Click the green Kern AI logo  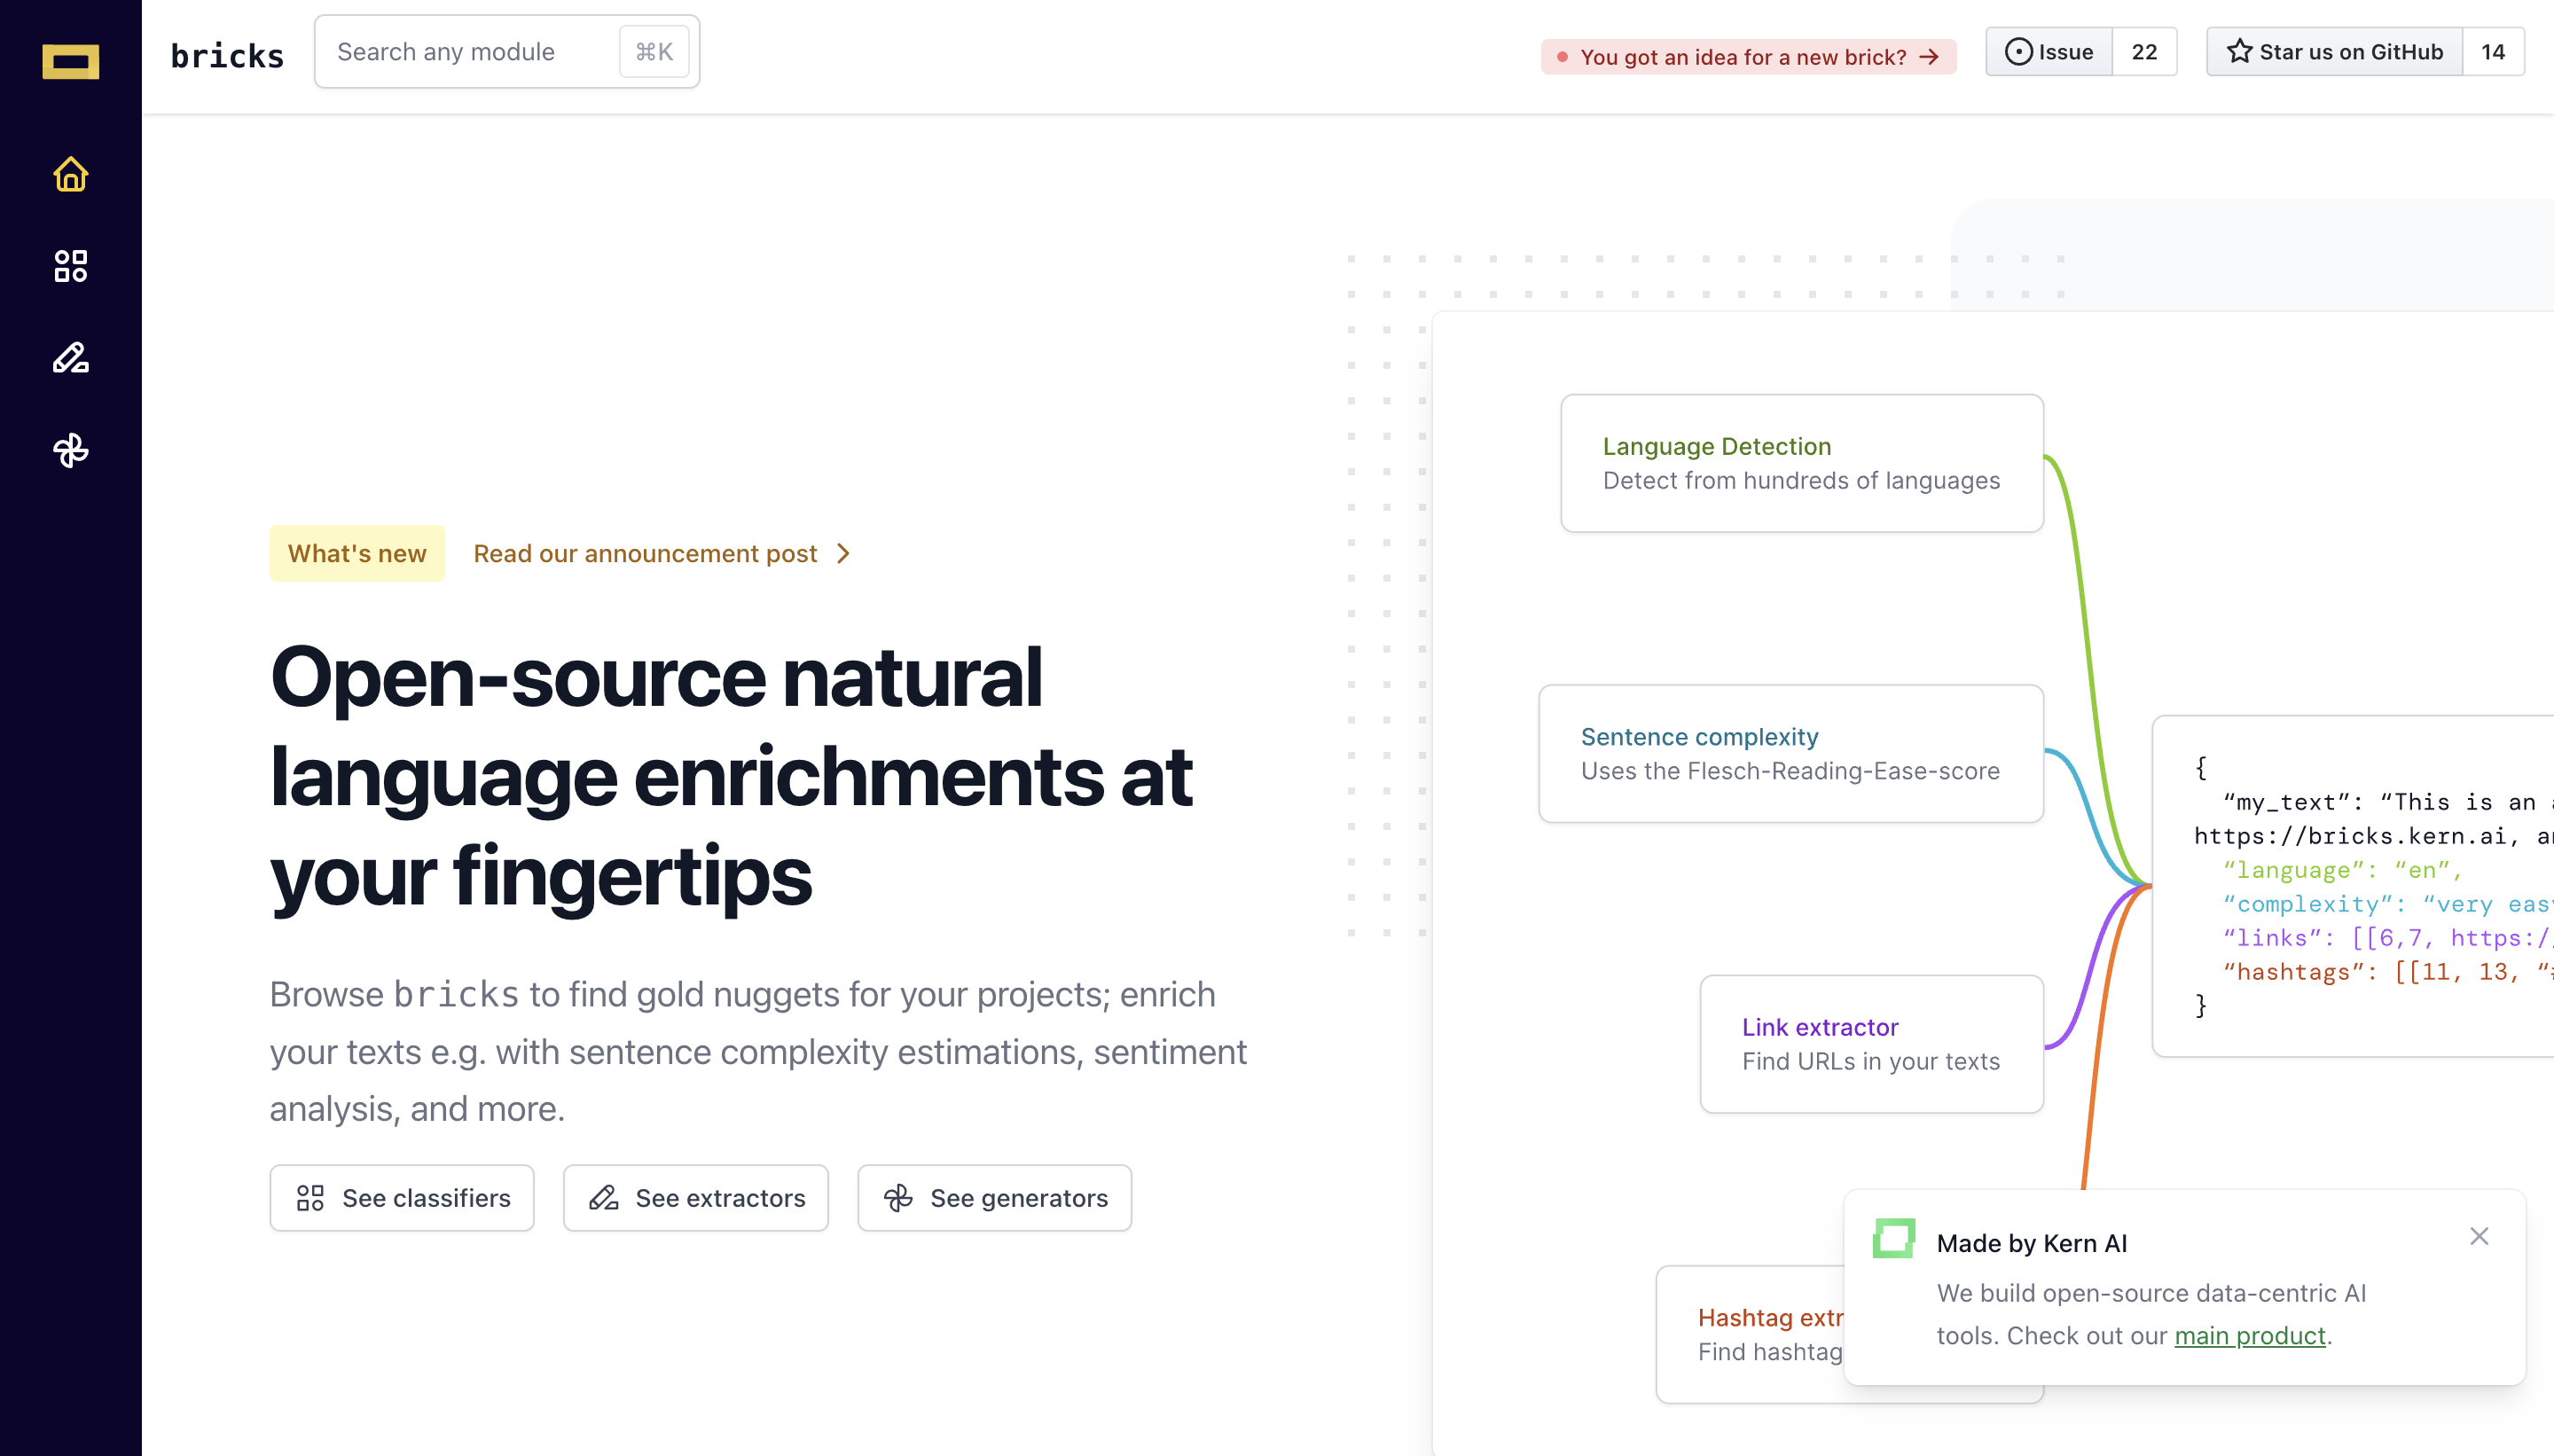[x=1893, y=1238]
